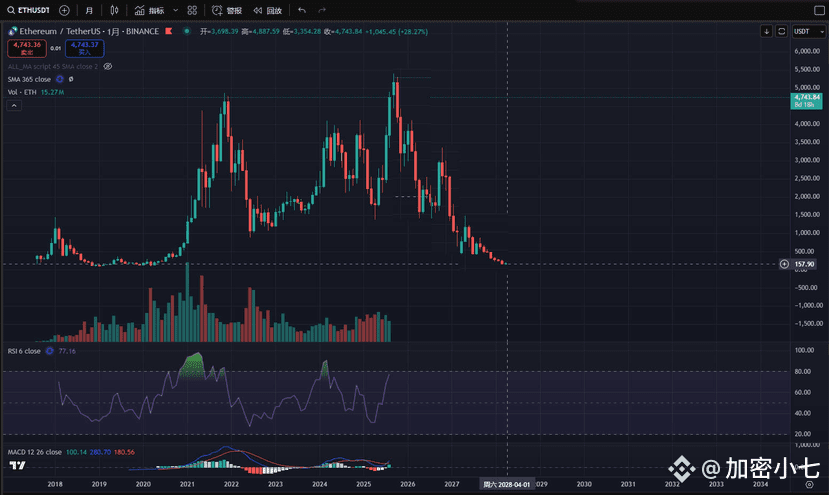Click the red 4,743.36 sell button
This screenshot has width=829, height=495.
[27, 48]
